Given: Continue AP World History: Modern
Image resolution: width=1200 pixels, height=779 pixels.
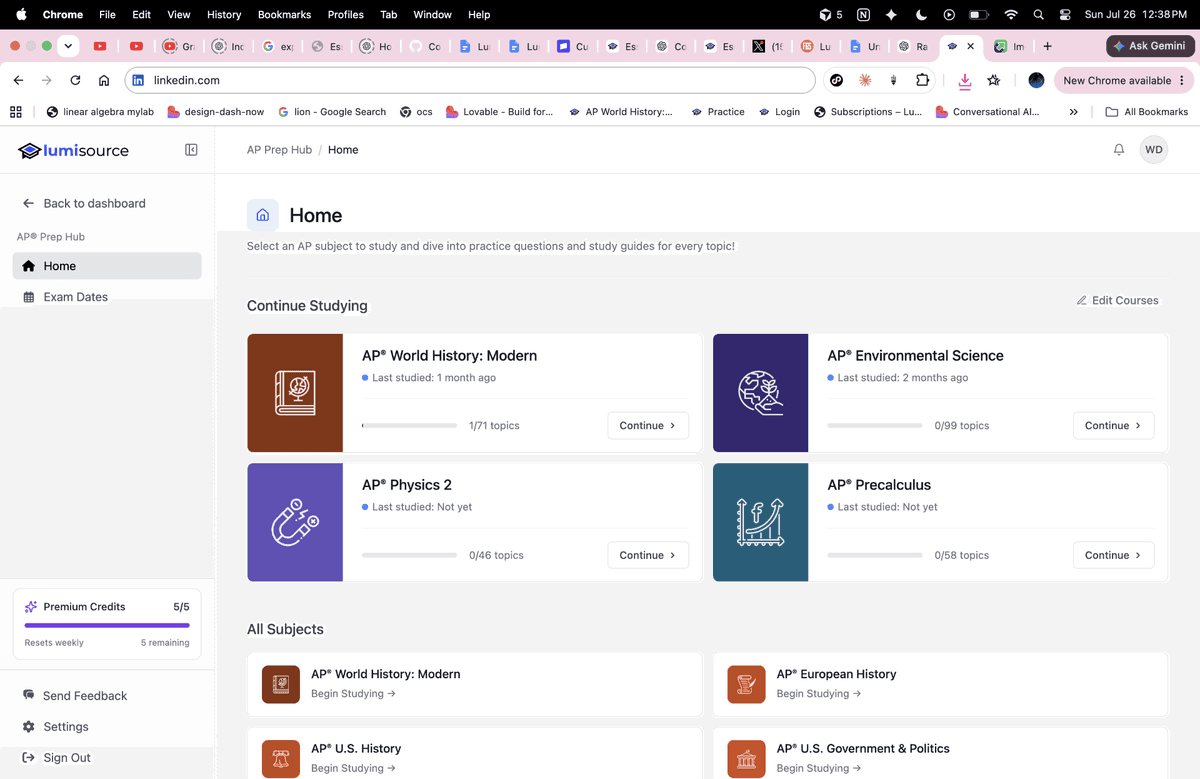Looking at the screenshot, I should (x=648, y=425).
